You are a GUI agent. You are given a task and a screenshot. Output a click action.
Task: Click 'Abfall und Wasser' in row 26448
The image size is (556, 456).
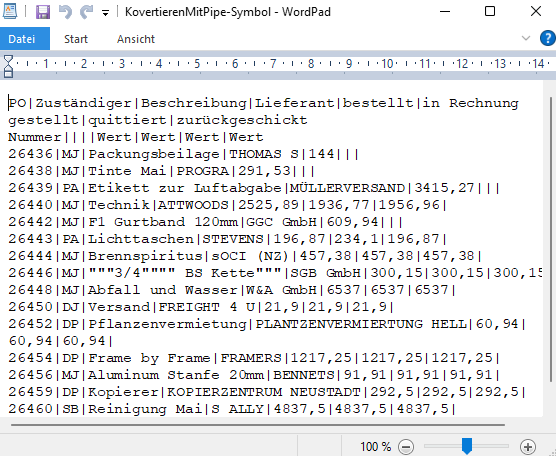point(163,290)
